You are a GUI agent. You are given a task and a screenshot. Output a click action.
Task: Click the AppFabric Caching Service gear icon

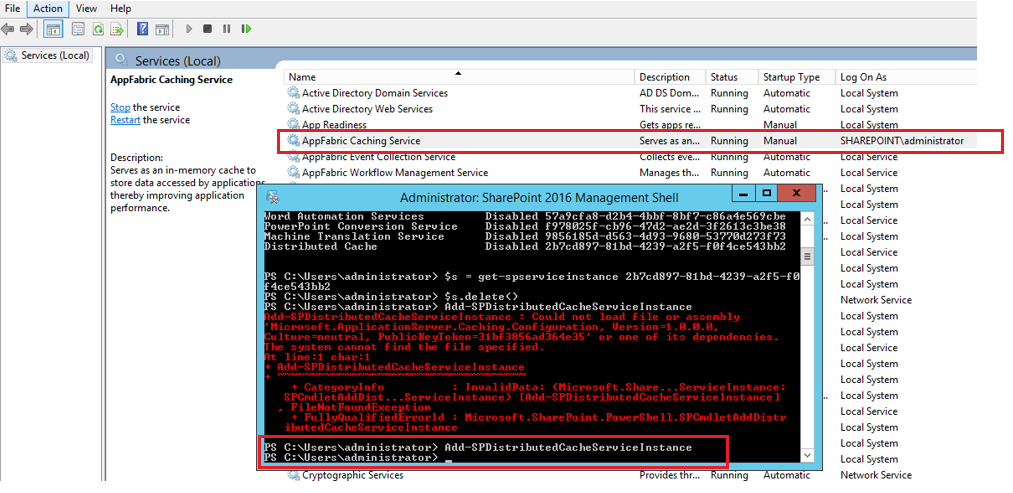(294, 141)
